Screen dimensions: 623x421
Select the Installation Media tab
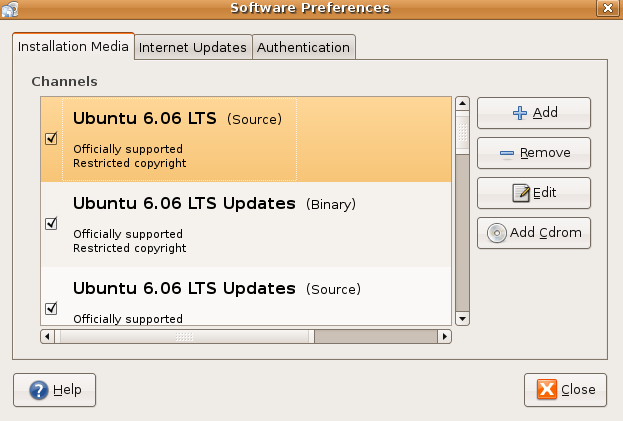[x=73, y=46]
